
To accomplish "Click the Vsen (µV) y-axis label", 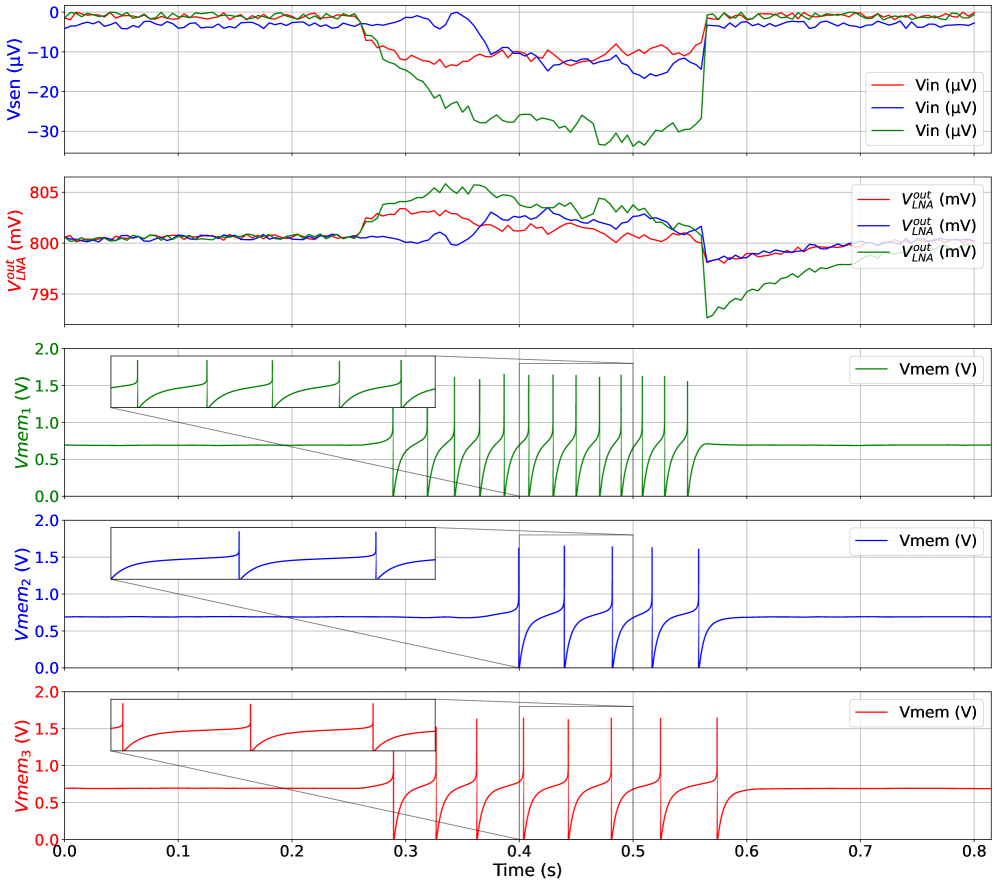I will pyautogui.click(x=14, y=79).
